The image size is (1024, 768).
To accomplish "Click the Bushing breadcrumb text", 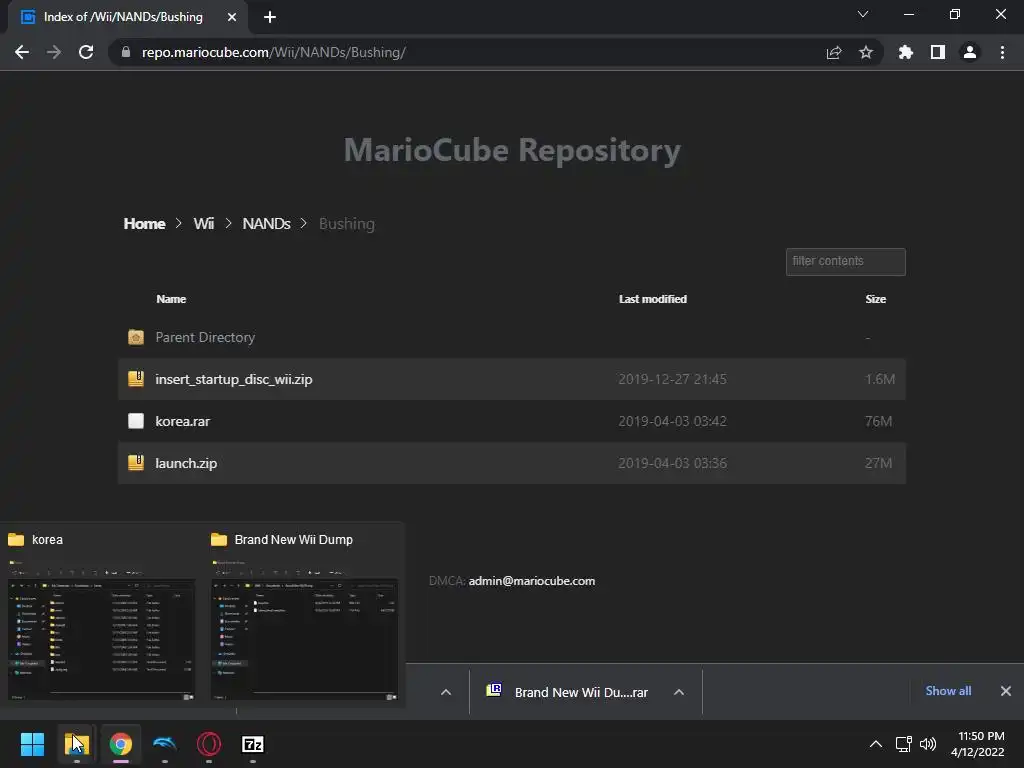I will (x=347, y=224).
